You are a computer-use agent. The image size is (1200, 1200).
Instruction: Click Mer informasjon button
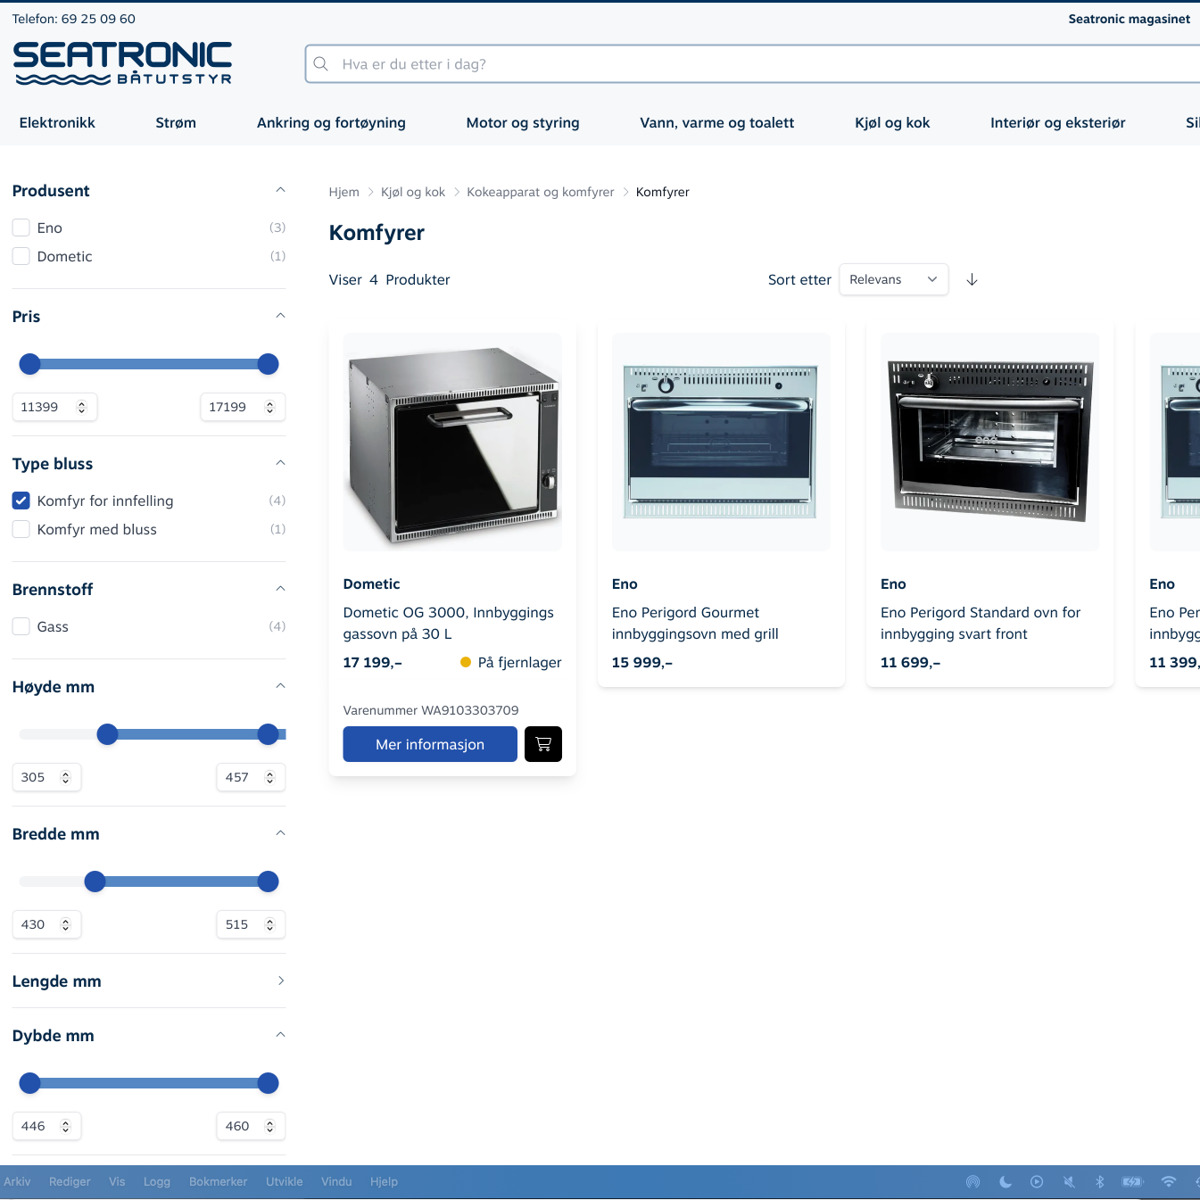pyautogui.click(x=430, y=744)
